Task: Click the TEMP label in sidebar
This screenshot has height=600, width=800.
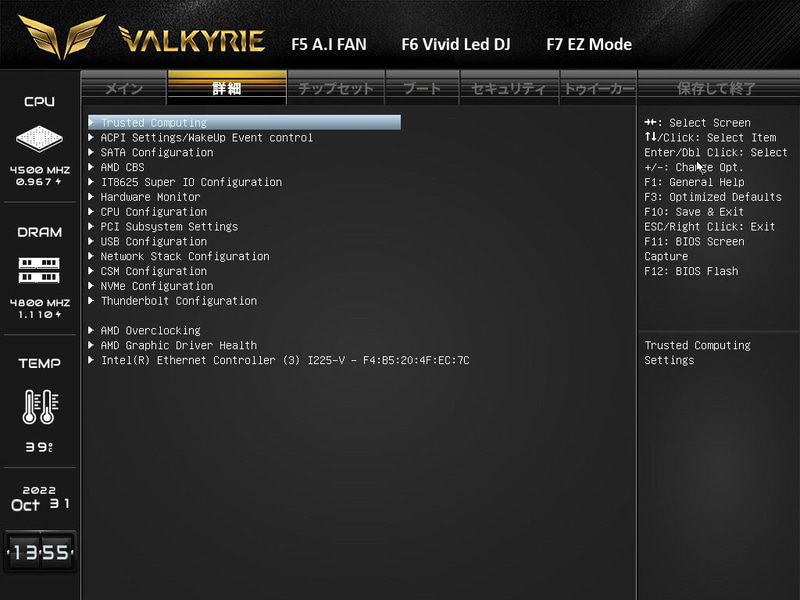Action: 39,363
